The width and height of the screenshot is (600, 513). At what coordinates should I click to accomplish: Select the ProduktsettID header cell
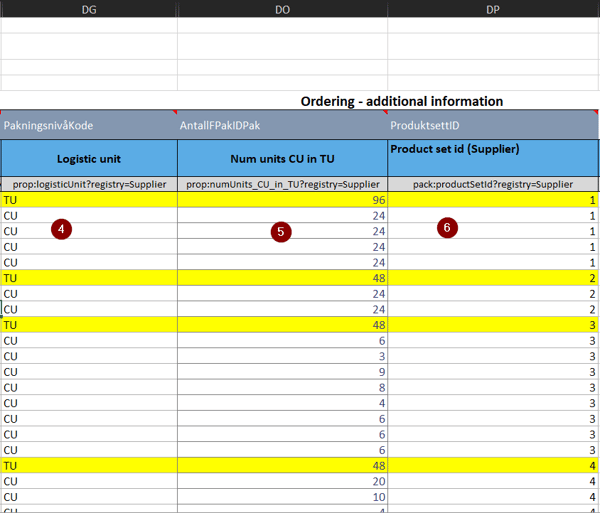point(493,125)
